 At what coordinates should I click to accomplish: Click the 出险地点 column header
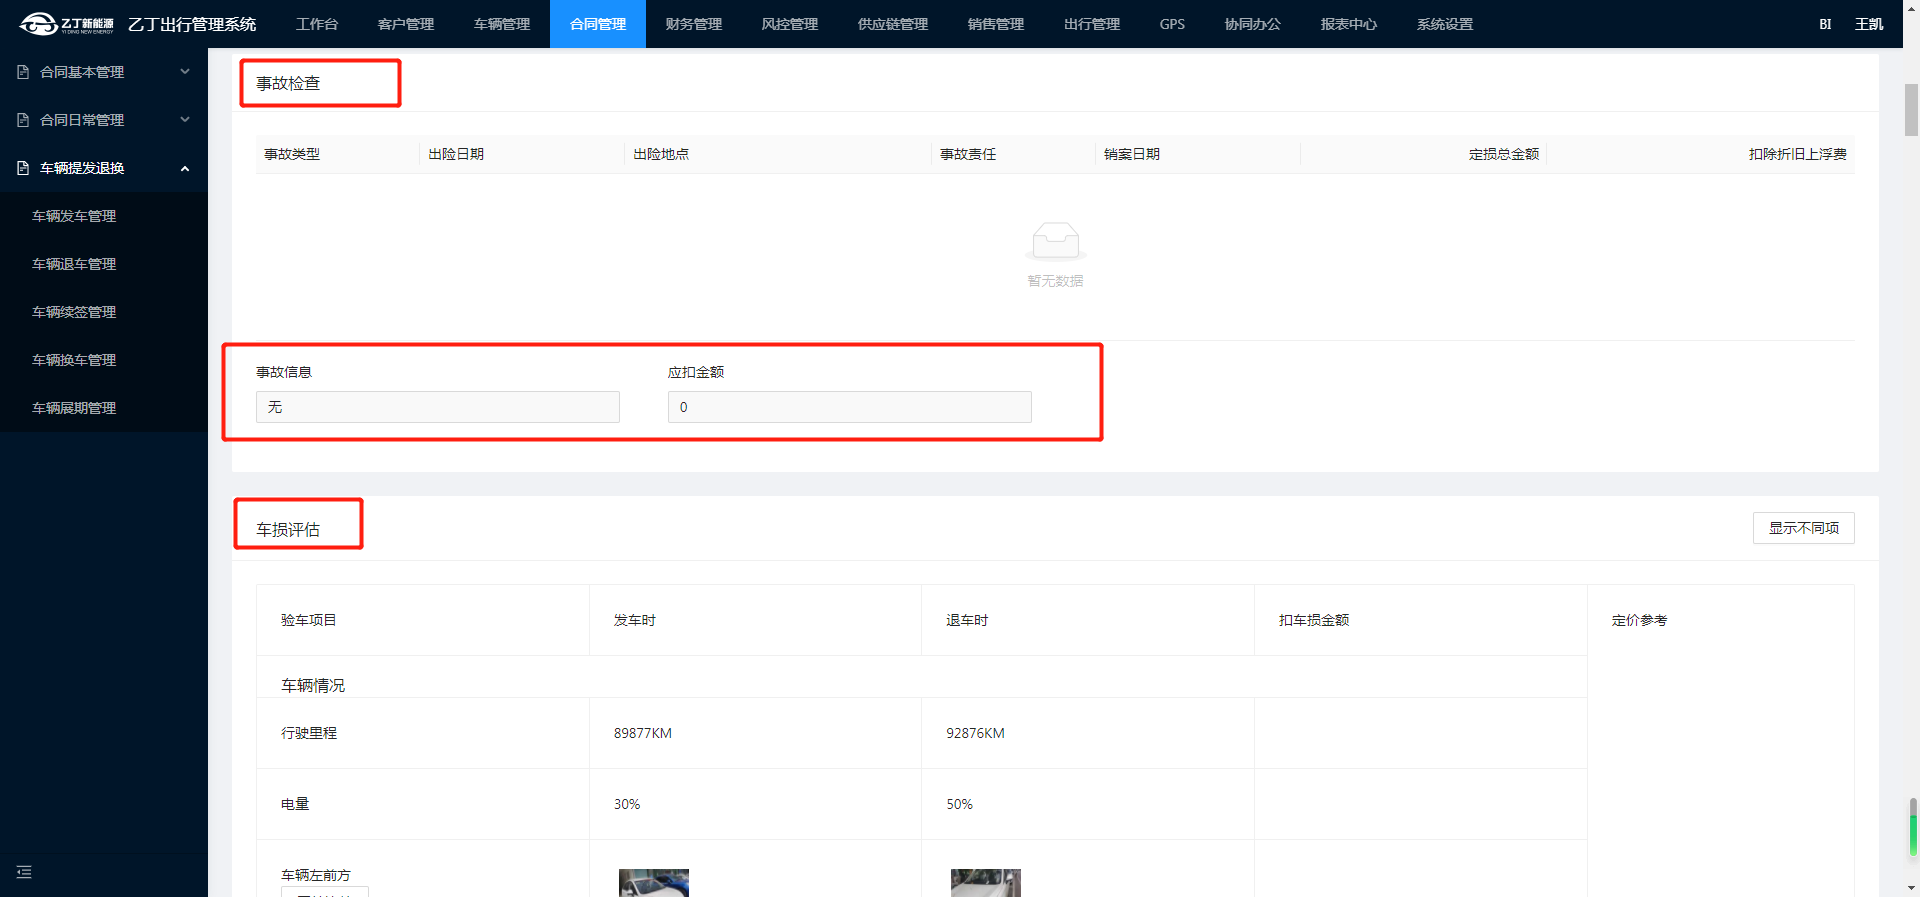[661, 154]
